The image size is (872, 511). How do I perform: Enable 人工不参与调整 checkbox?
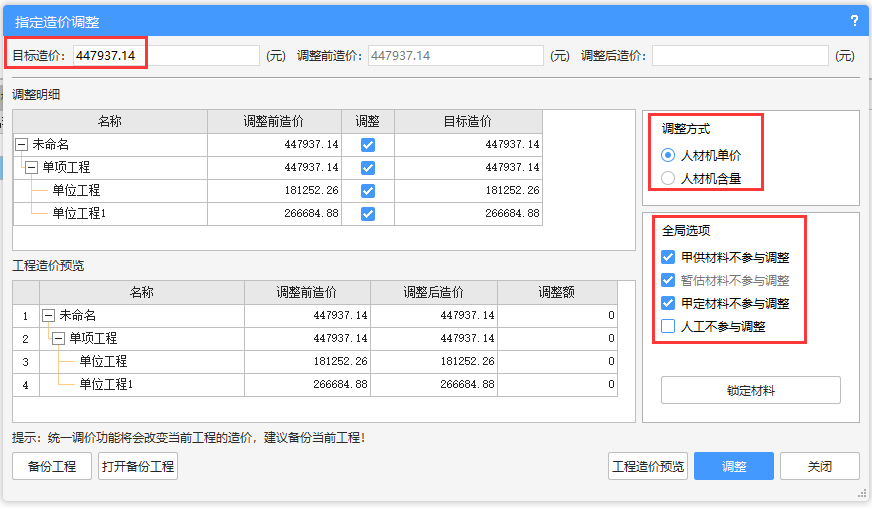[x=669, y=326]
